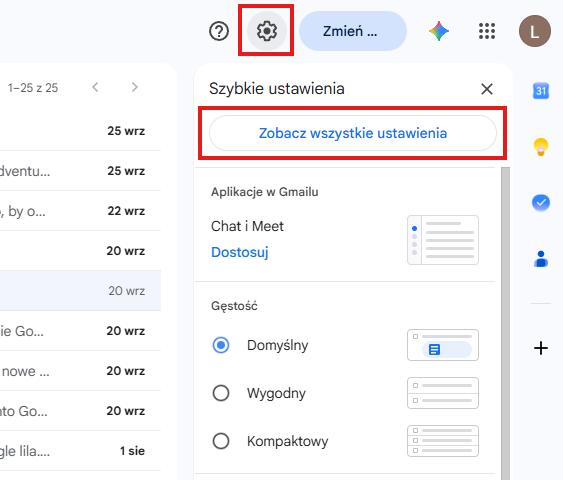
Task: Go to newer messages arrow
Action: (95, 87)
